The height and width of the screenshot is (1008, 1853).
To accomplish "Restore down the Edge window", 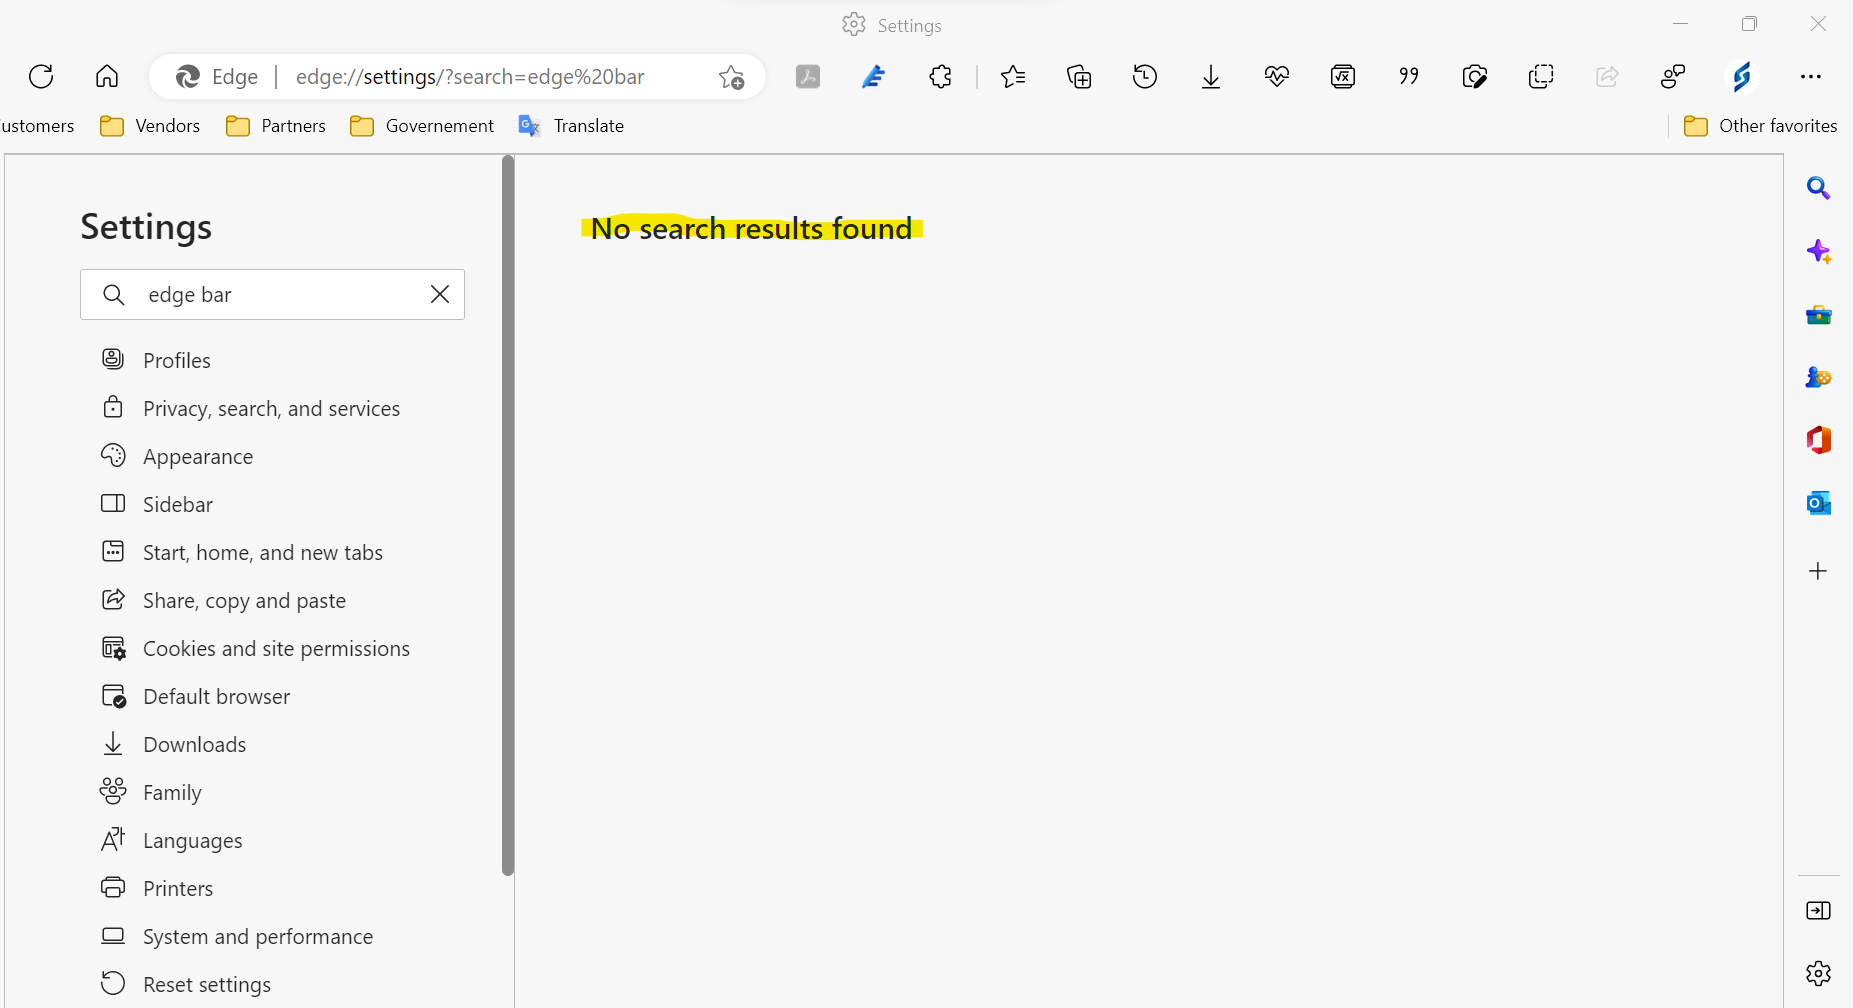I will [1749, 24].
